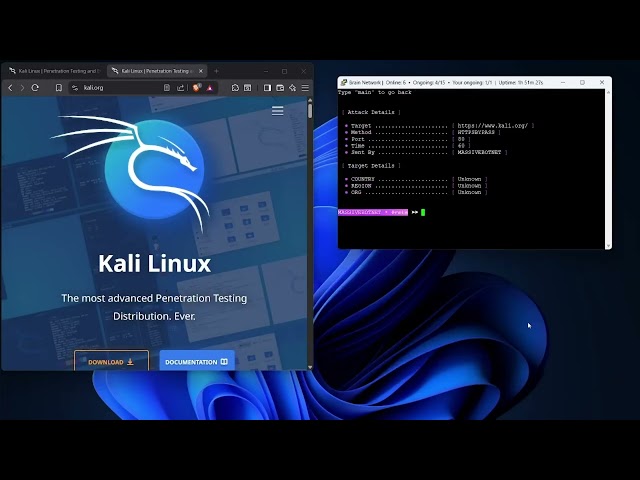Open reader mode icon in address bar
640x480 pixels.
[167, 88]
